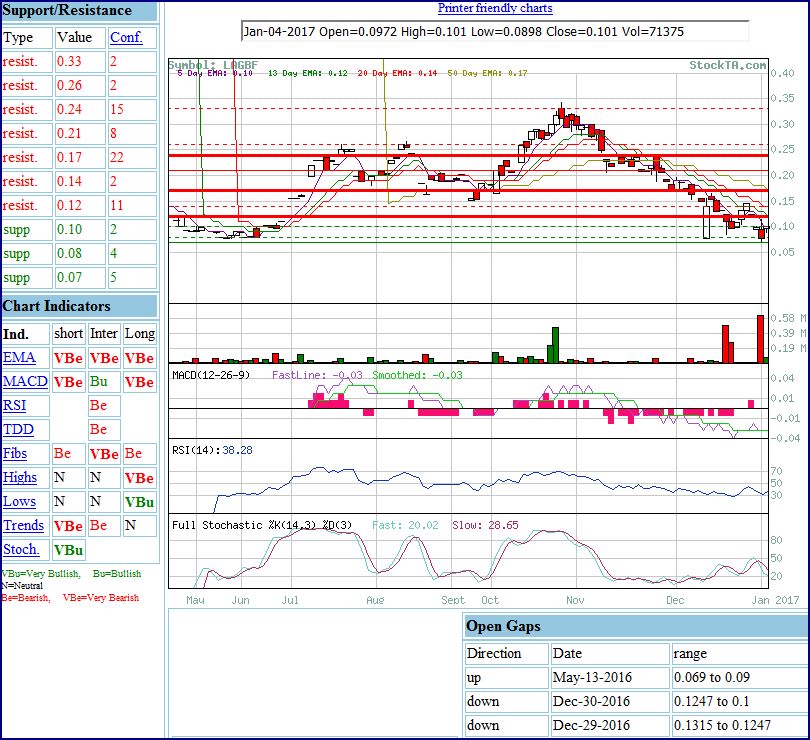Click the Fibs indicator link
Screen dimensions: 810x740
[17, 453]
